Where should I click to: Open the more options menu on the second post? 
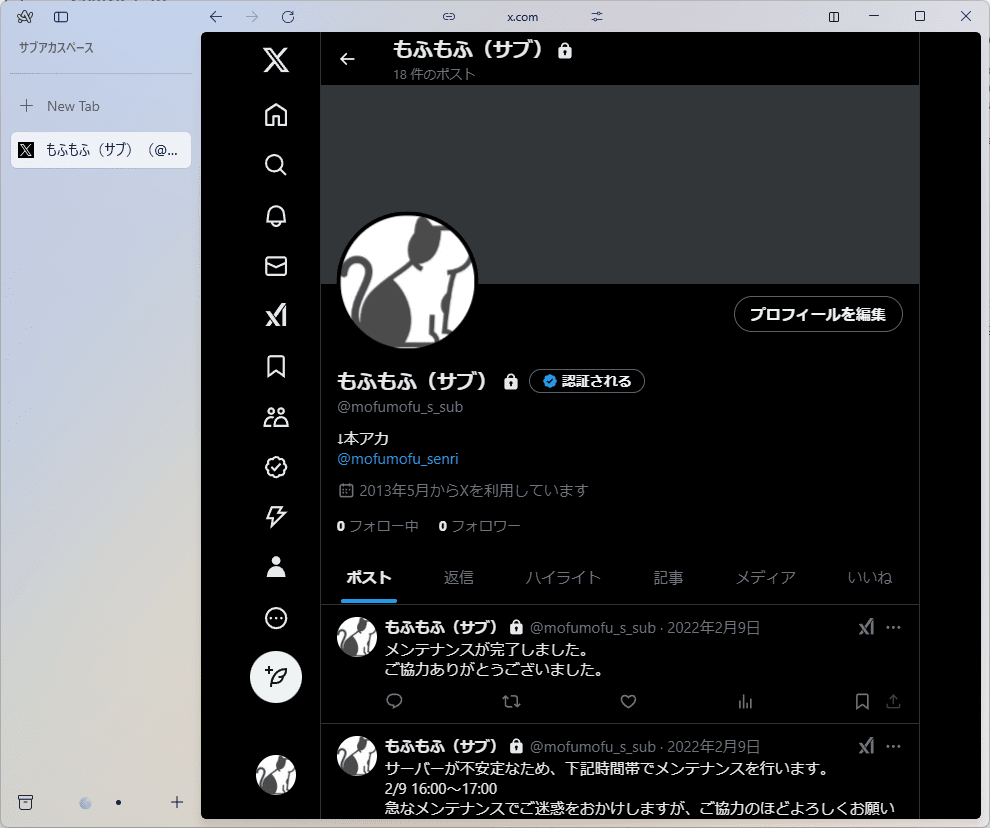click(x=893, y=745)
